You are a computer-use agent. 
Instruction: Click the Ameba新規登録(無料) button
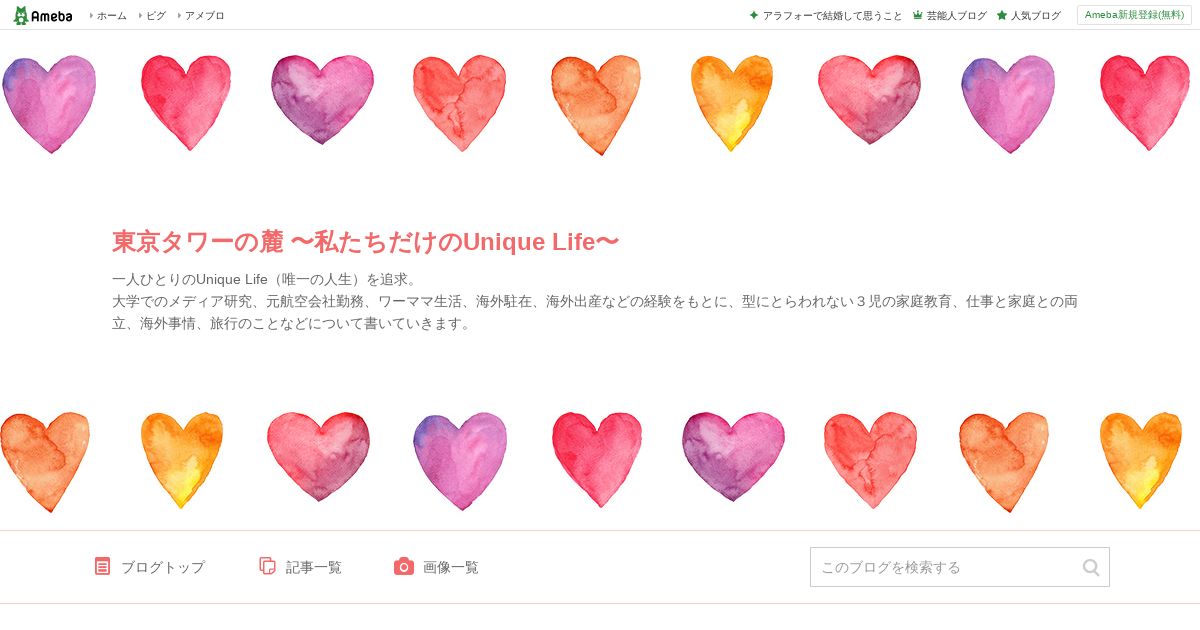[1134, 15]
